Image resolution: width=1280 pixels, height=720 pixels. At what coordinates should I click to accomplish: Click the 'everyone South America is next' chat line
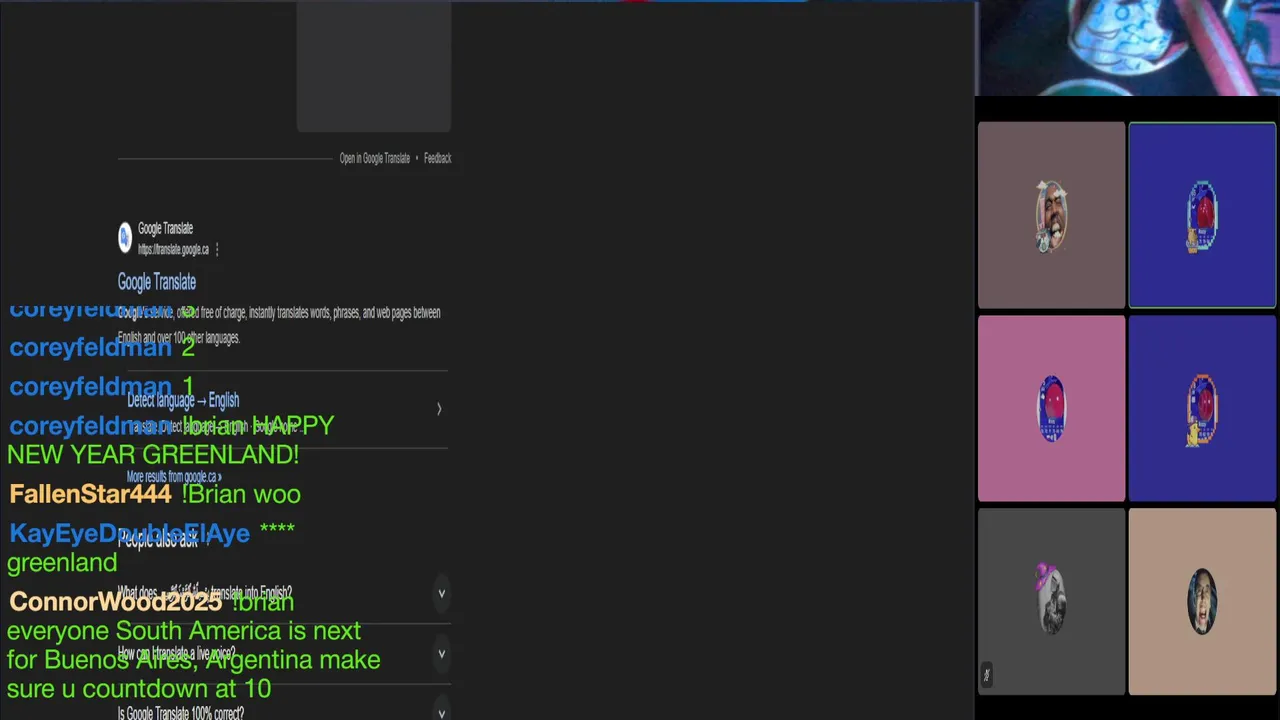(184, 631)
